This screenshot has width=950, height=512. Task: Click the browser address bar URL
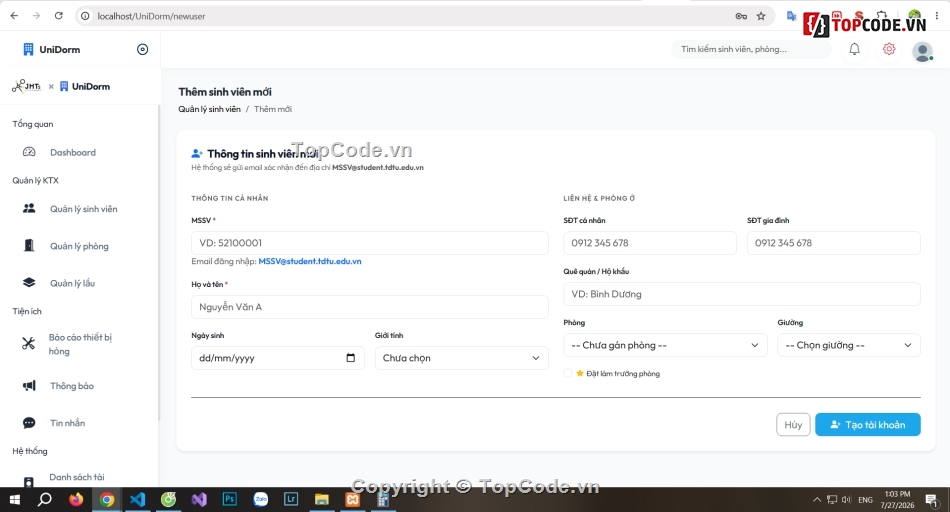point(151,16)
